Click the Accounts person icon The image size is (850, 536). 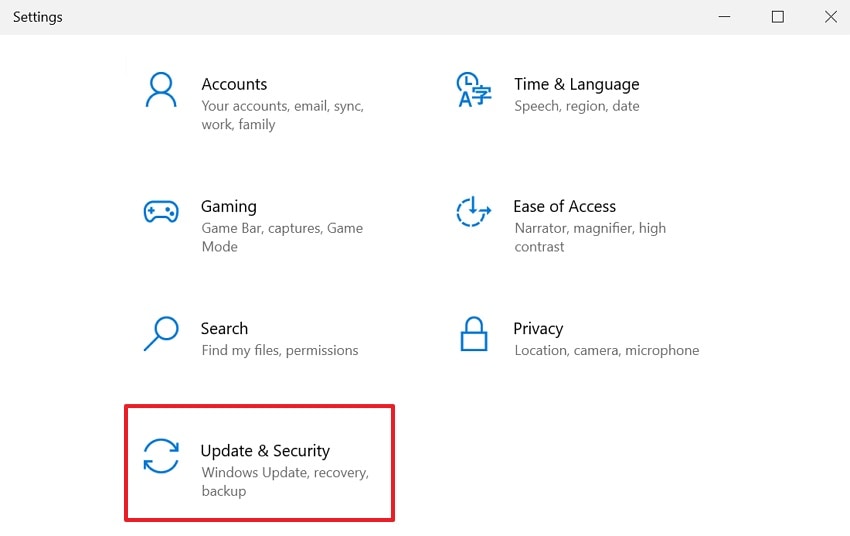[161, 90]
